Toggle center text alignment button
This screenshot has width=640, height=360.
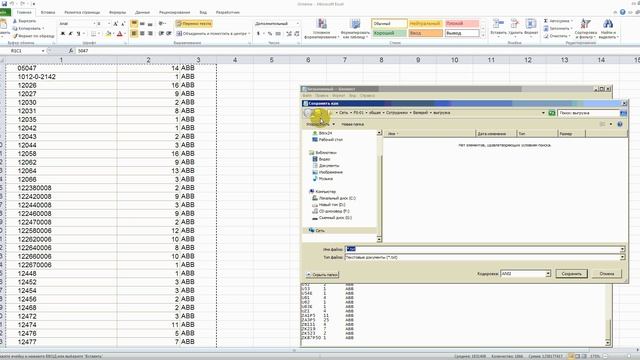click(142, 33)
